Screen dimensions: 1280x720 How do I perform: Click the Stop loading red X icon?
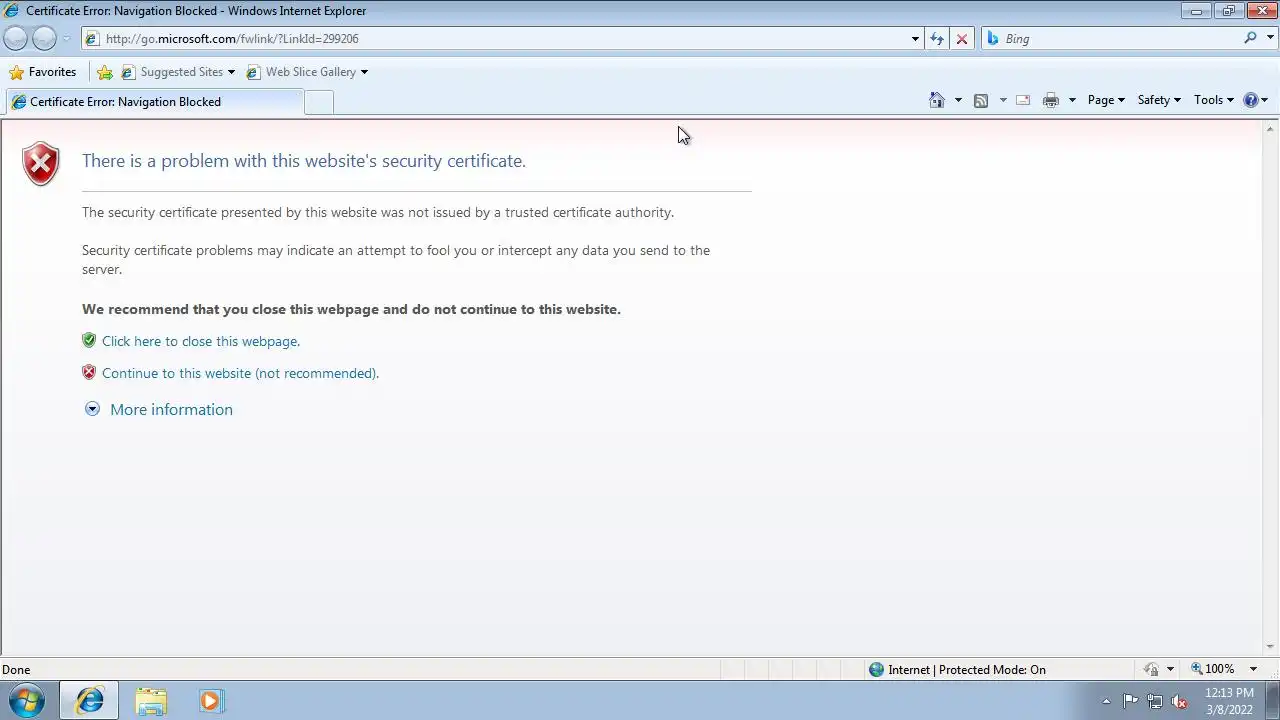pos(962,39)
